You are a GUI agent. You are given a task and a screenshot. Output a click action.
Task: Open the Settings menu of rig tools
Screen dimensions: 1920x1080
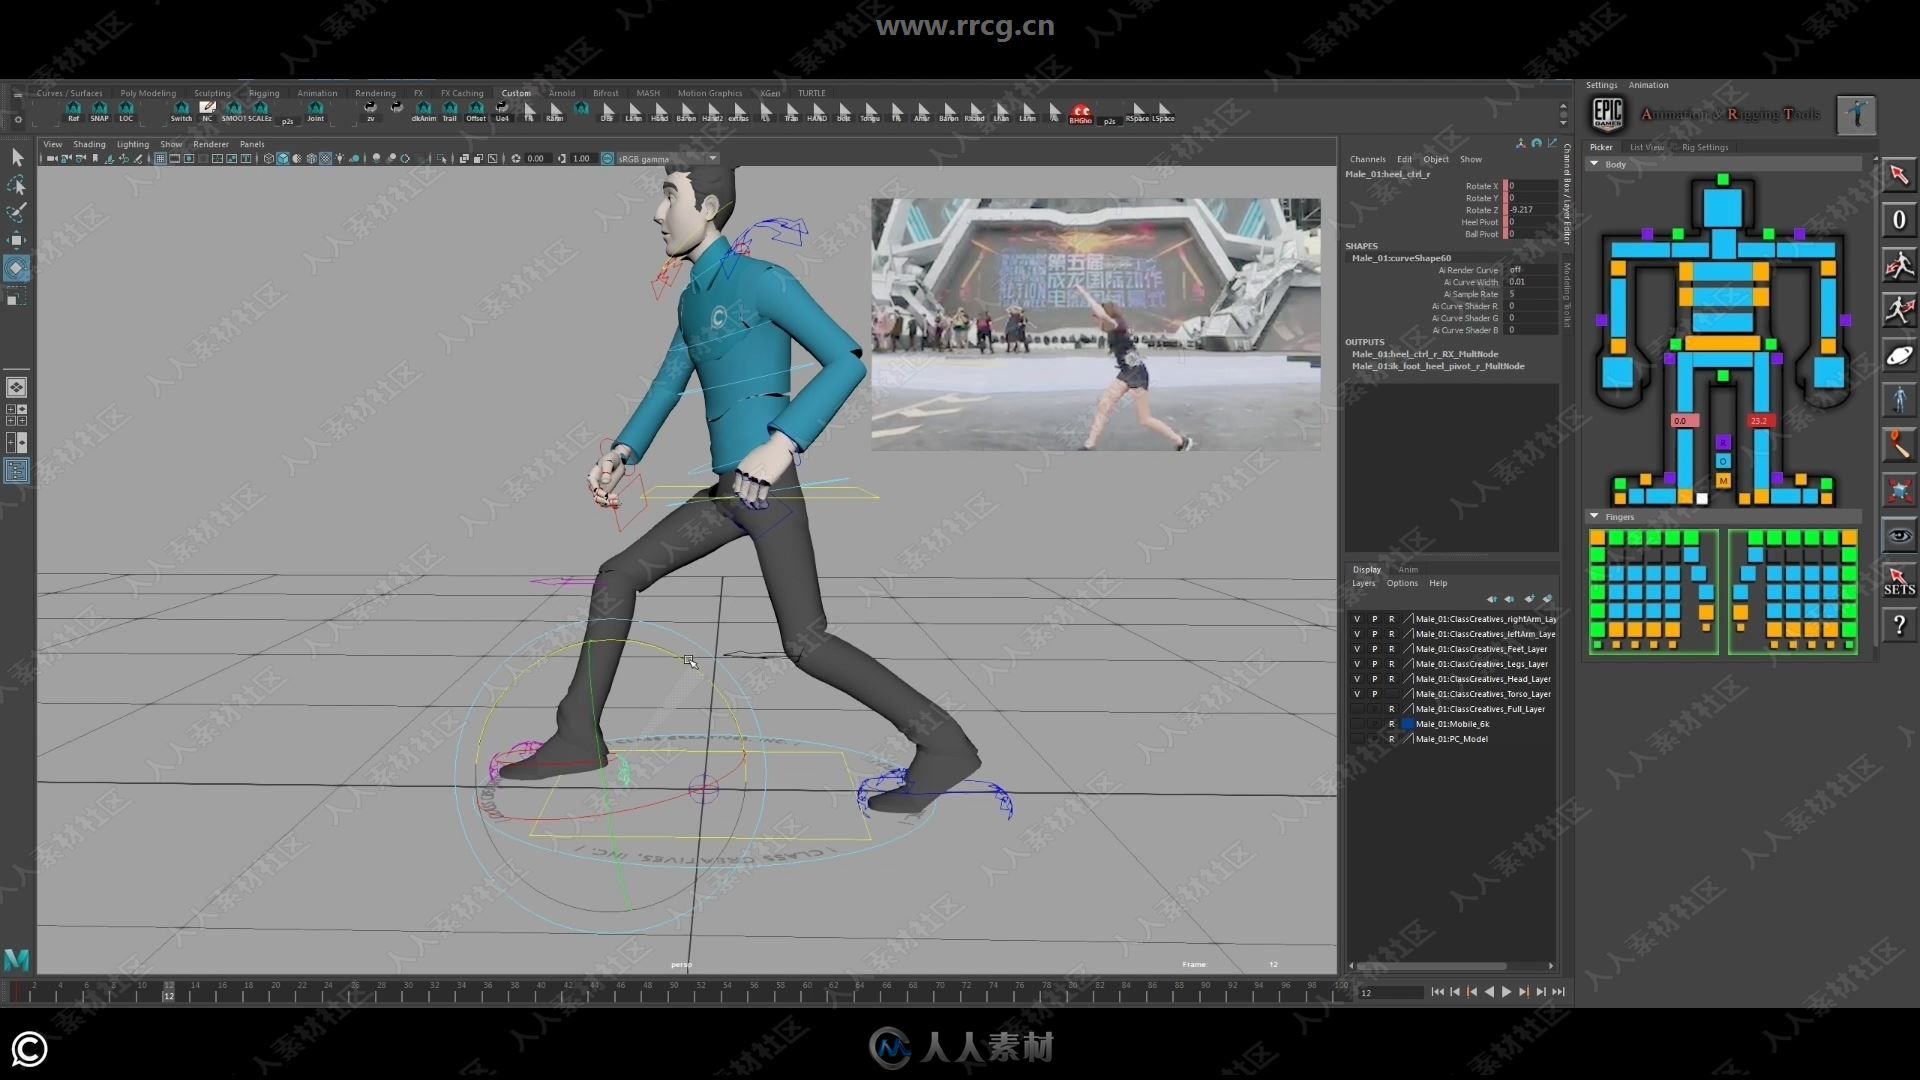1601,85
